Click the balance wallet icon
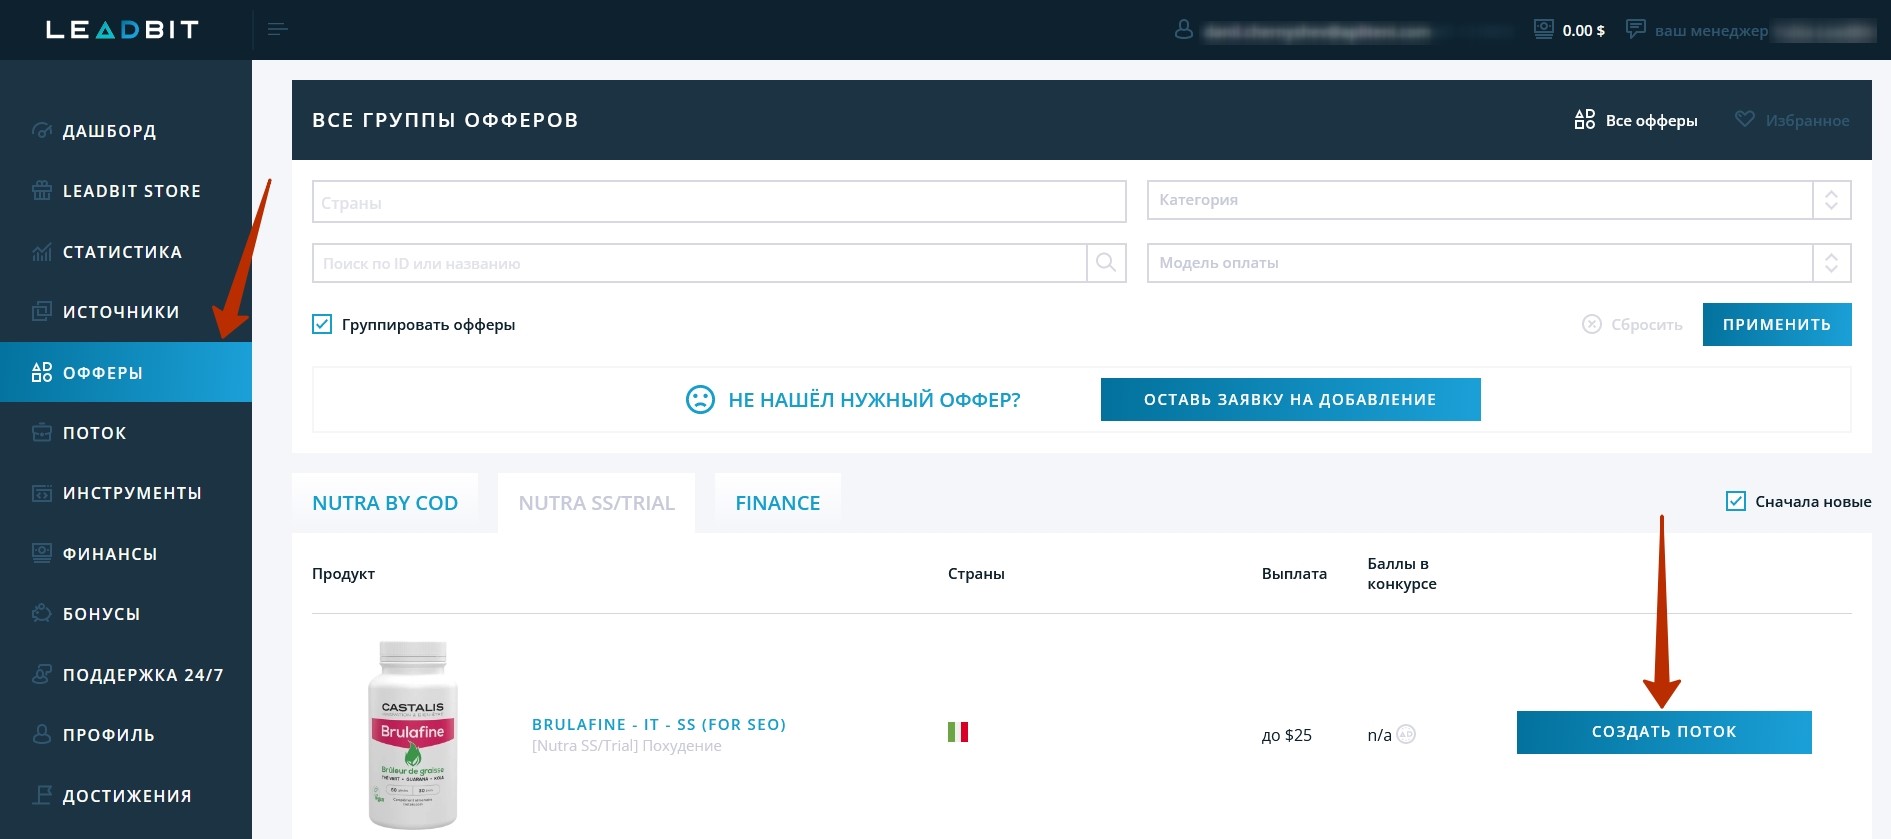The height and width of the screenshot is (839, 1891). (x=1544, y=30)
